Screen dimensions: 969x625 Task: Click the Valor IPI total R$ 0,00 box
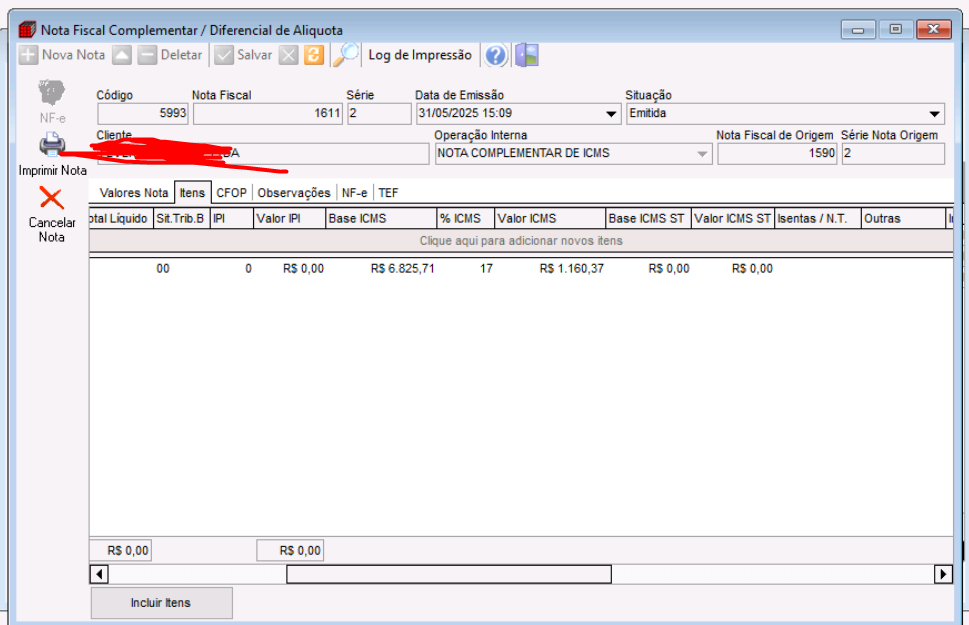point(290,551)
